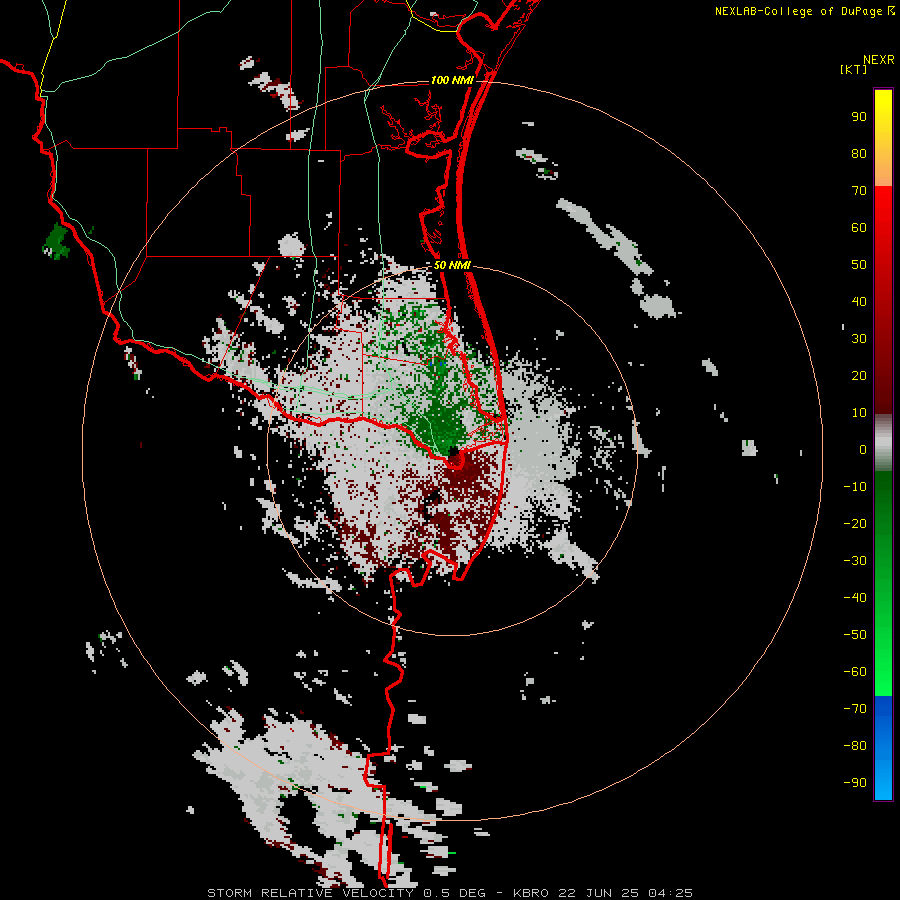Click the 100 NMI range ring label

coord(452,80)
